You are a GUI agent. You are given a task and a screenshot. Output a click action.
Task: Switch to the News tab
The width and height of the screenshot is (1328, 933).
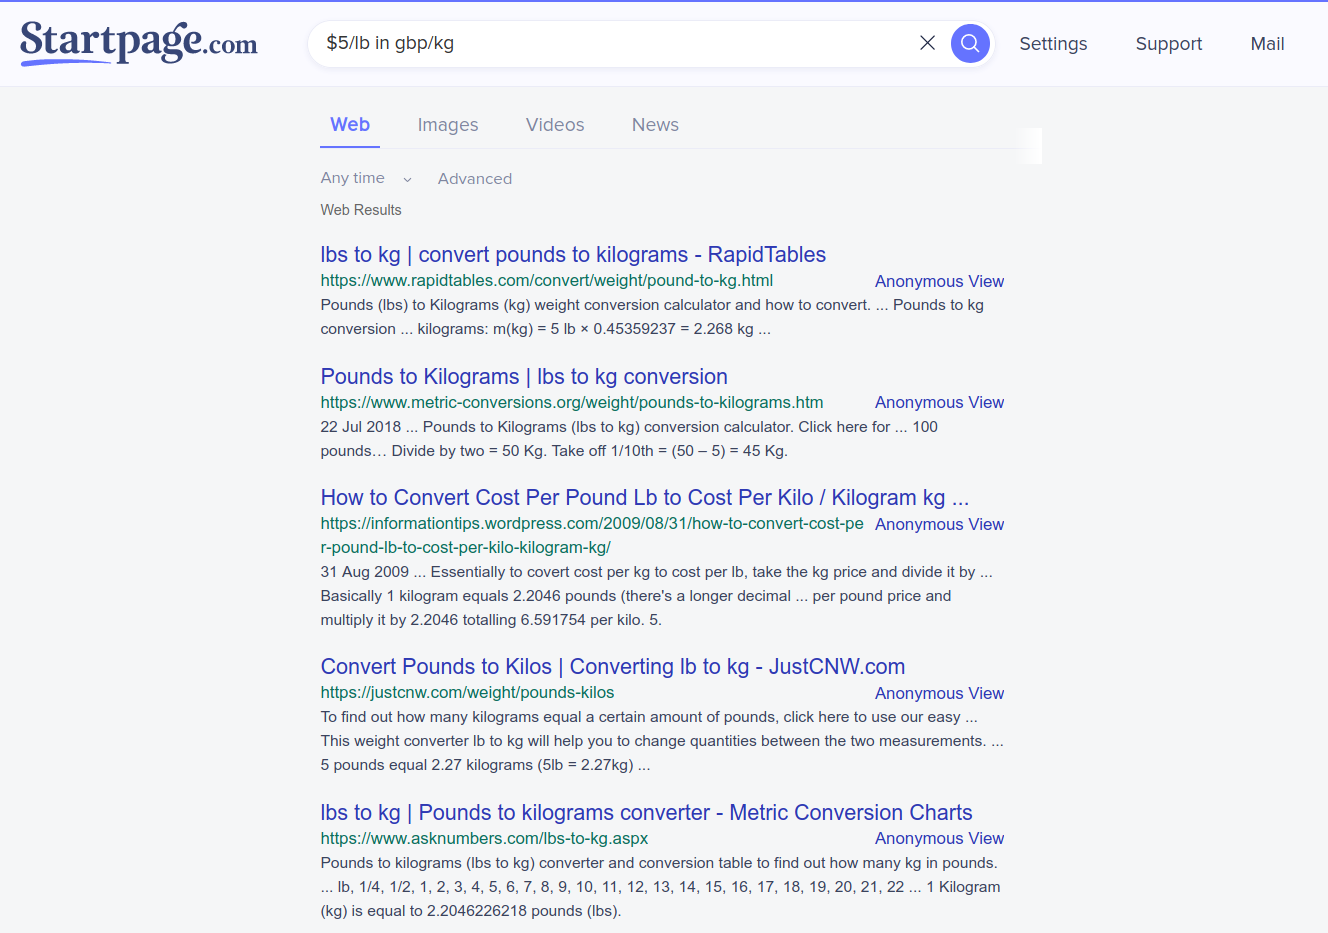pyautogui.click(x=655, y=125)
